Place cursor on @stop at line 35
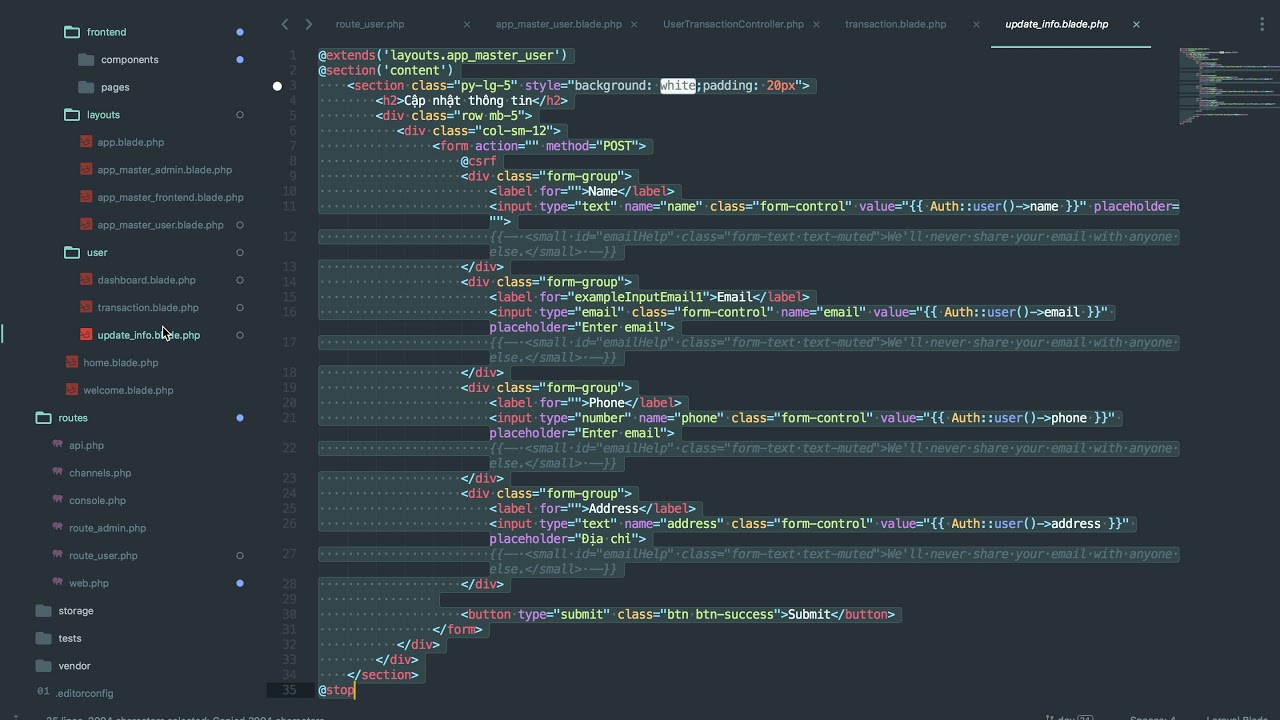 coord(337,690)
